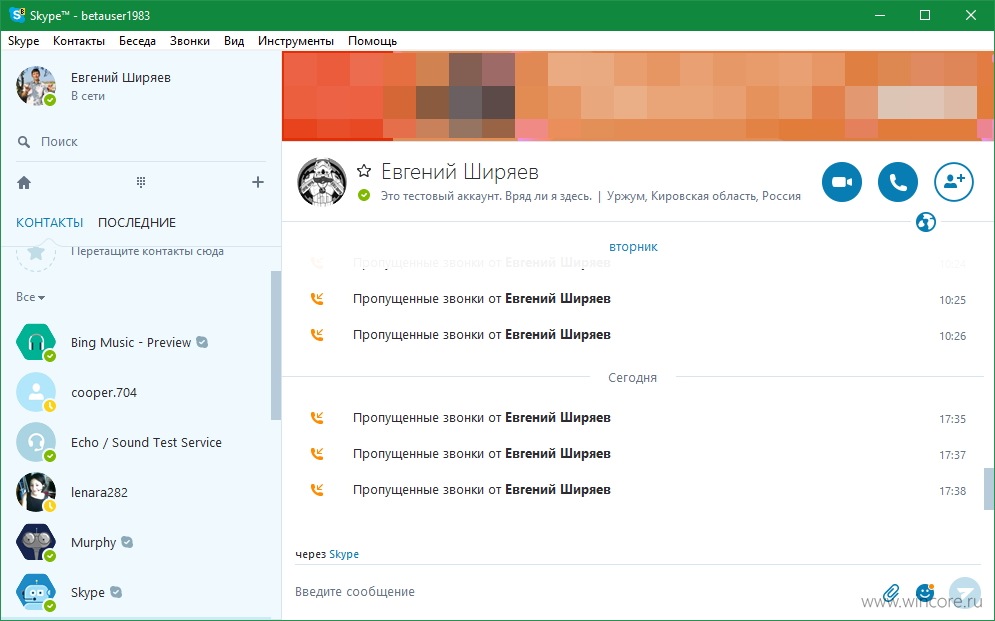The width and height of the screenshot is (995, 621).
Task: Open the conversation contact's avatar
Action: (x=322, y=182)
